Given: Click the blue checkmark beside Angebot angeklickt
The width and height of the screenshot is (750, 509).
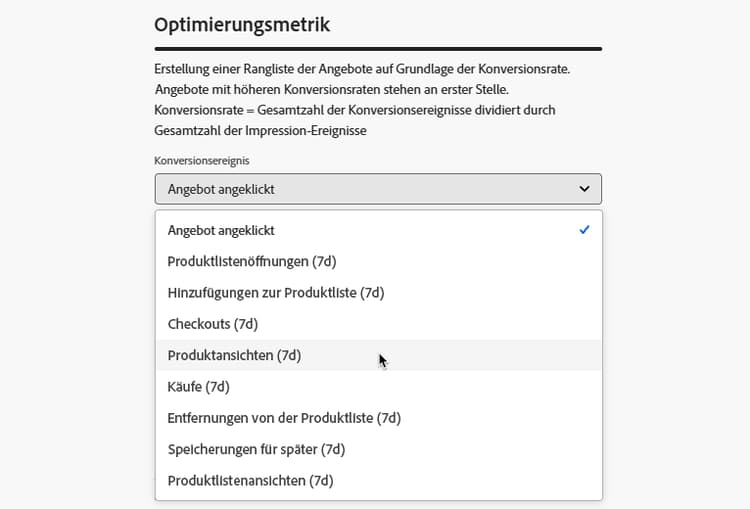Looking at the screenshot, I should pos(584,230).
